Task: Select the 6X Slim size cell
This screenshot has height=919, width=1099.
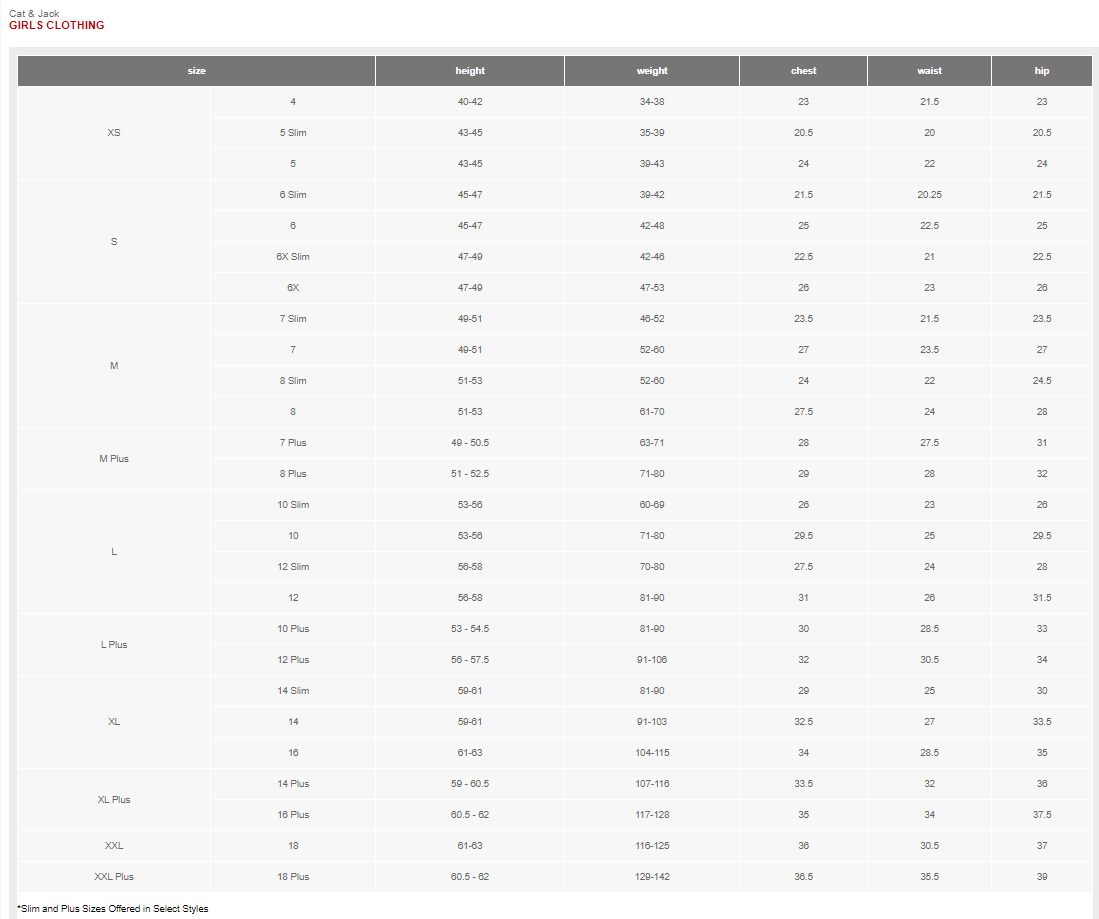Action: coord(293,257)
